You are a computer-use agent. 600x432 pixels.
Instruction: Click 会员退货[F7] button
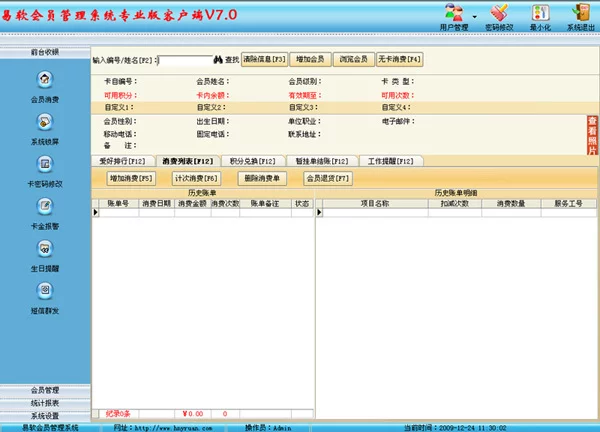pyautogui.click(x=328, y=178)
